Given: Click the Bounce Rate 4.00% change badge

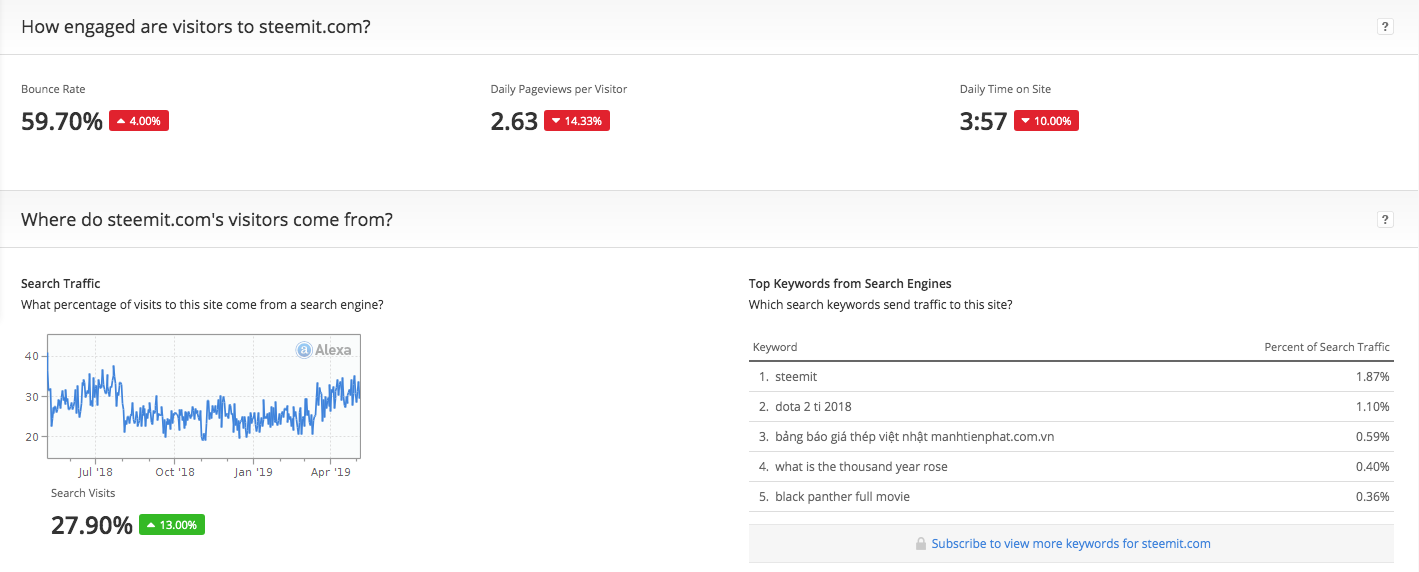Looking at the screenshot, I should [139, 121].
